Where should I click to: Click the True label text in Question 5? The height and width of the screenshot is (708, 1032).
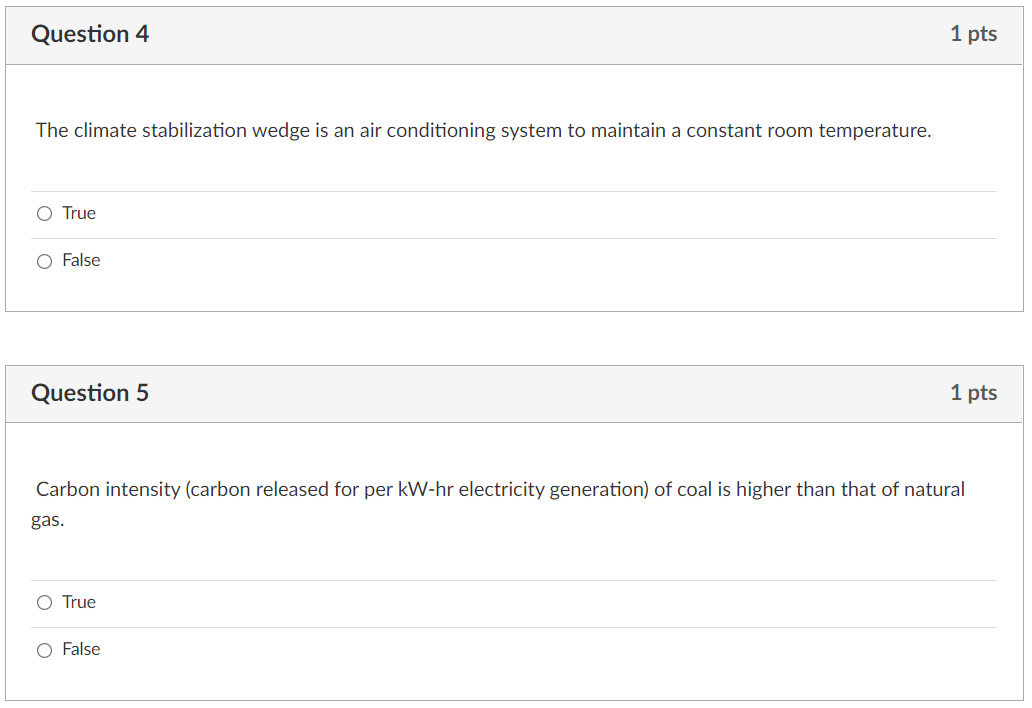tap(78, 602)
